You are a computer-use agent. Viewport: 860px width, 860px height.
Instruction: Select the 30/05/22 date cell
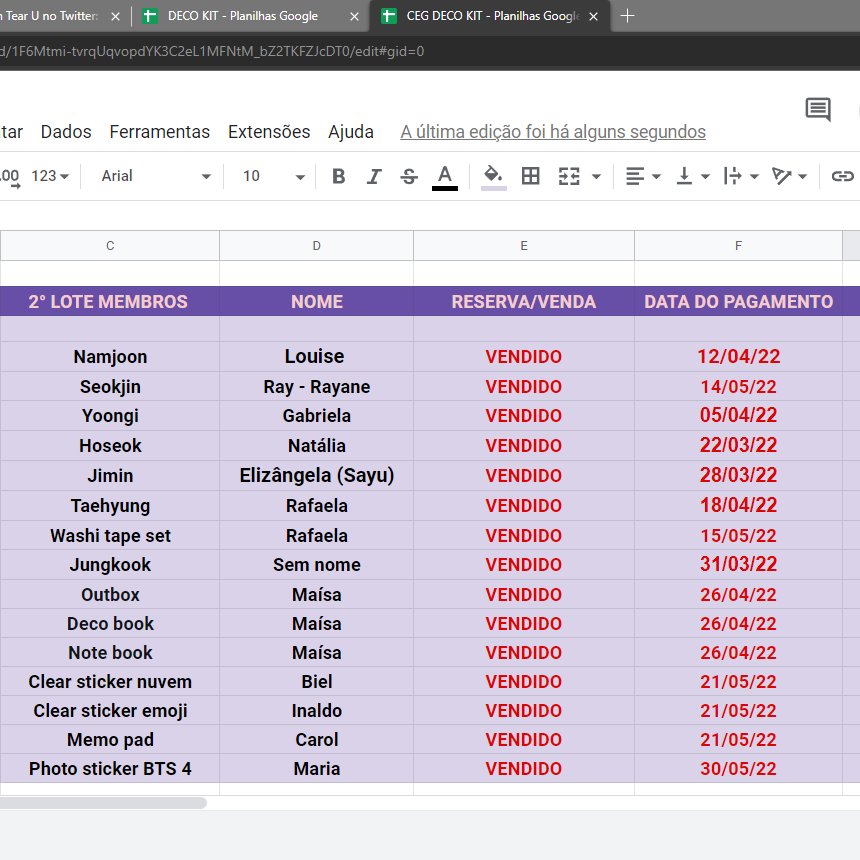[738, 768]
